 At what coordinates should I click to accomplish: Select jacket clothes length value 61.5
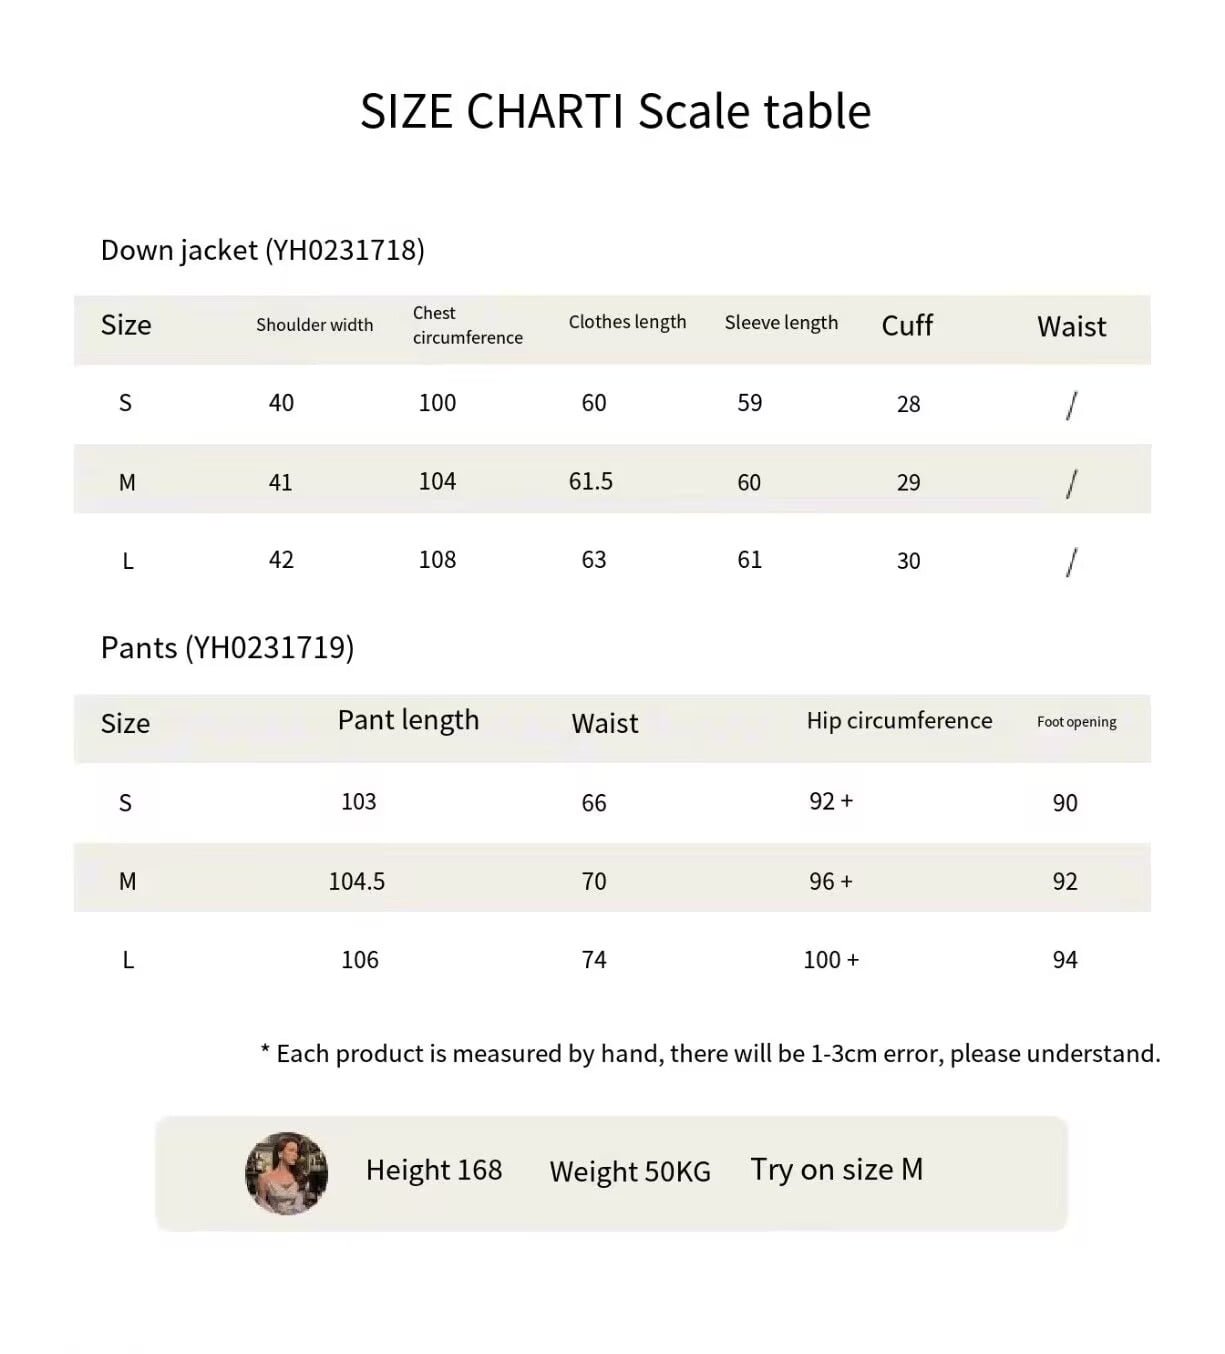click(591, 481)
